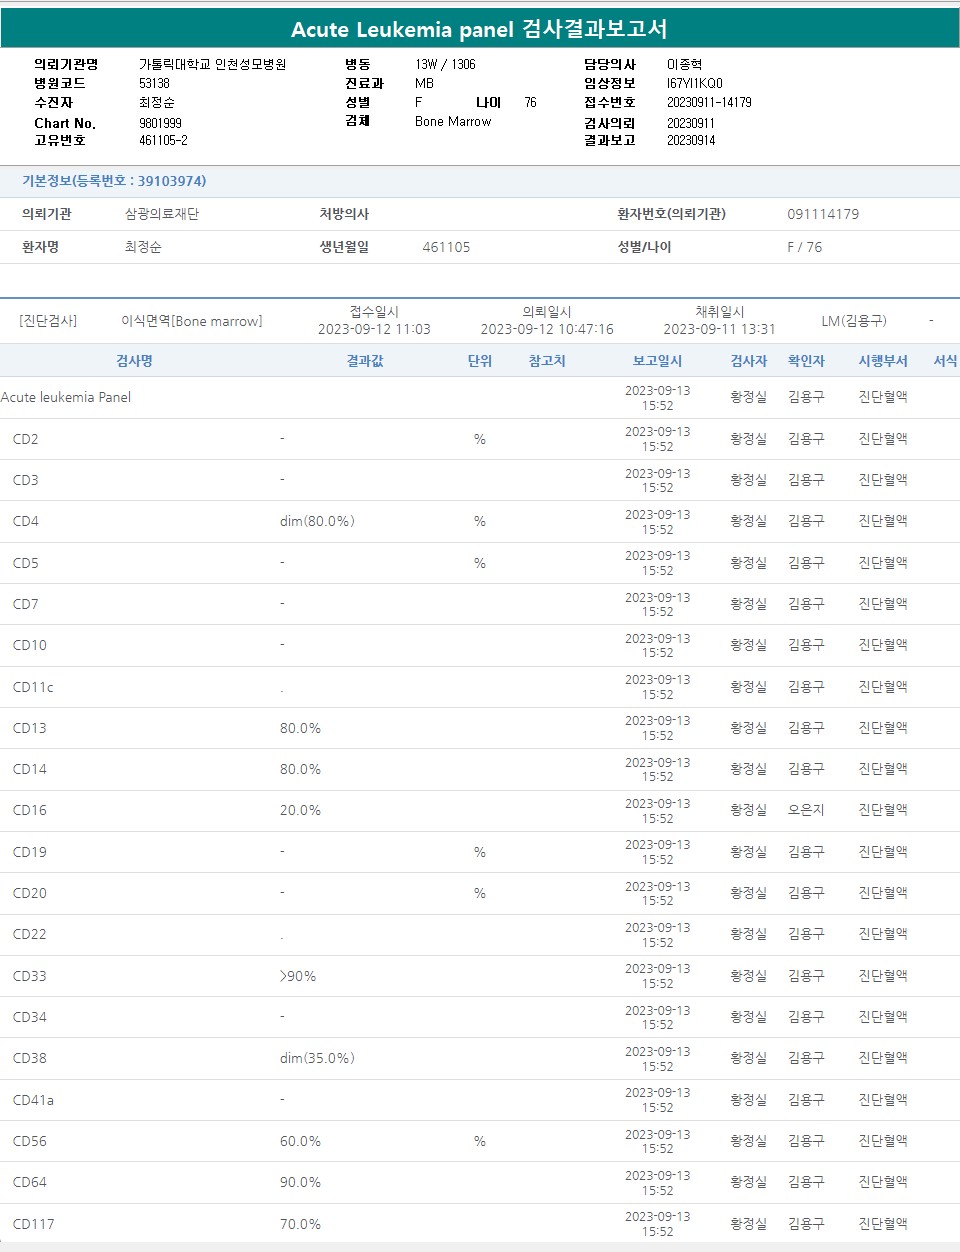Viewport: 960px width, 1252px height.
Task: Click the Acute Leukemia panel 검사결과보고서 title
Action: [x=479, y=29]
